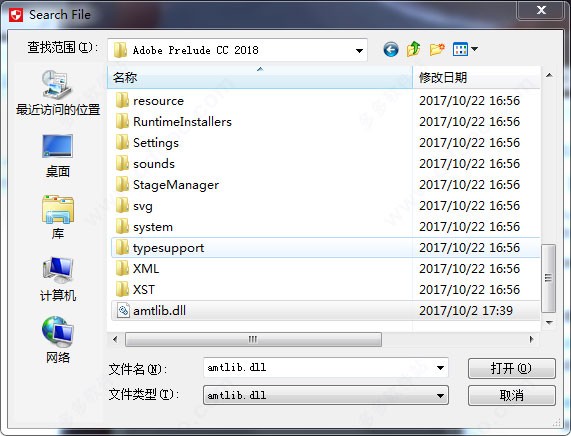This screenshot has width=571, height=436.
Task: Click the 打开(O) button
Action: click(512, 368)
